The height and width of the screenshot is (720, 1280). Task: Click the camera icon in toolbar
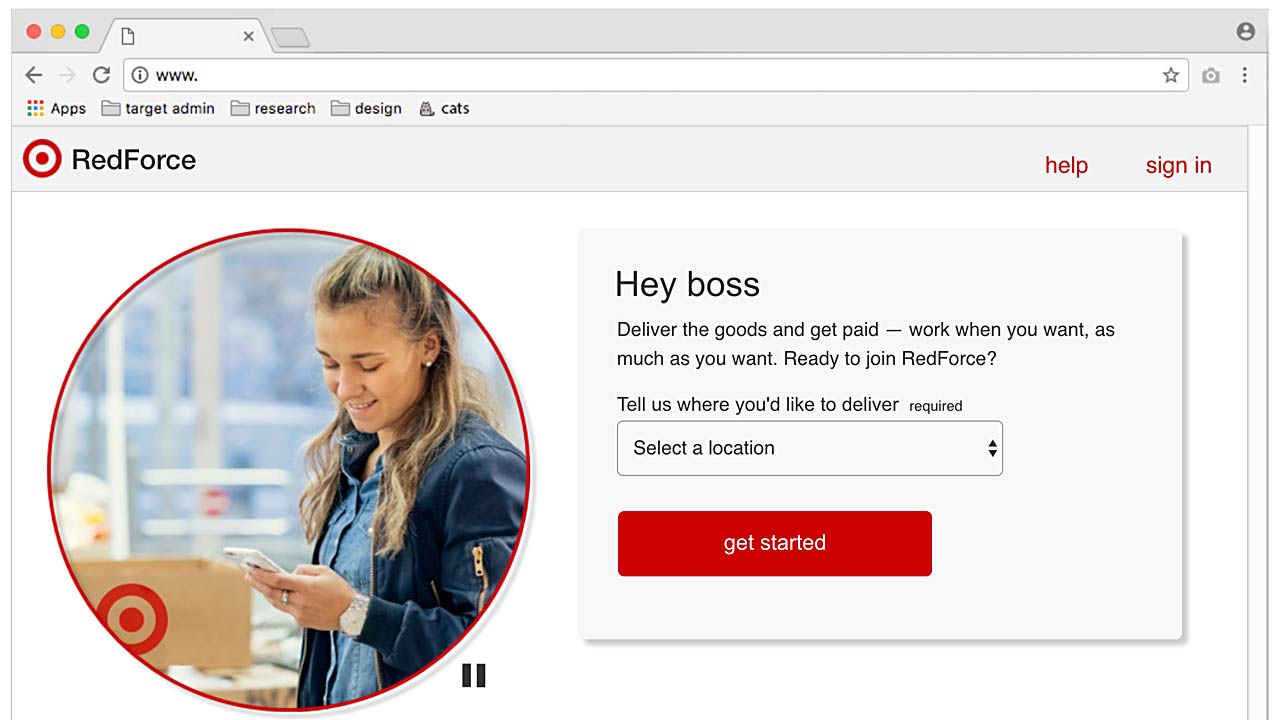tap(1211, 75)
